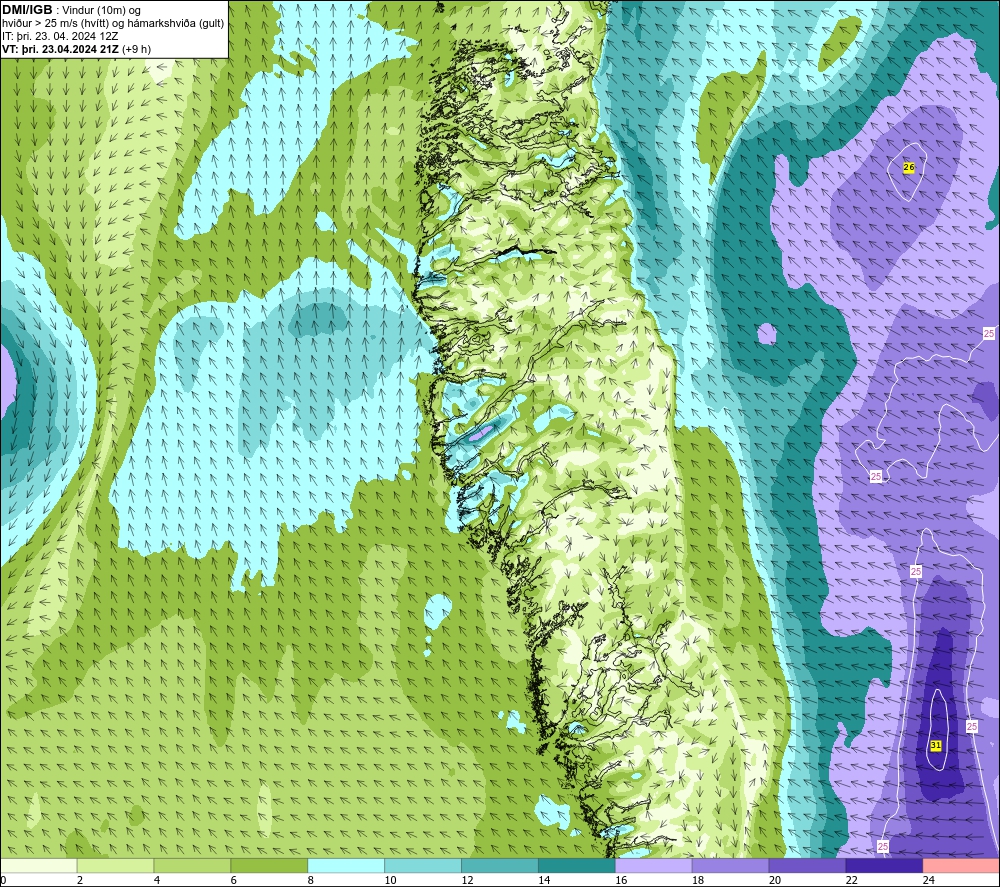Screen dimensions: 1000x887
Task: Click the legend scale value '20'
Action: pos(774,880)
